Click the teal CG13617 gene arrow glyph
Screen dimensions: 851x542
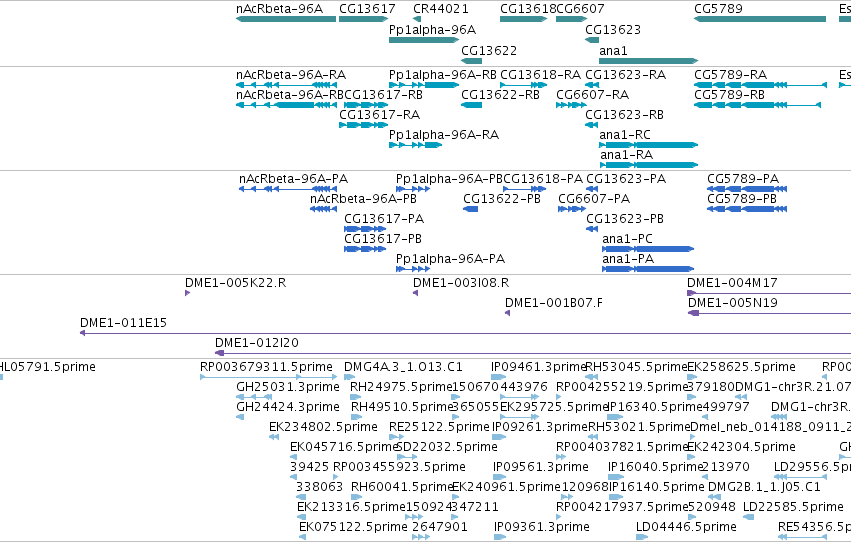363,19
